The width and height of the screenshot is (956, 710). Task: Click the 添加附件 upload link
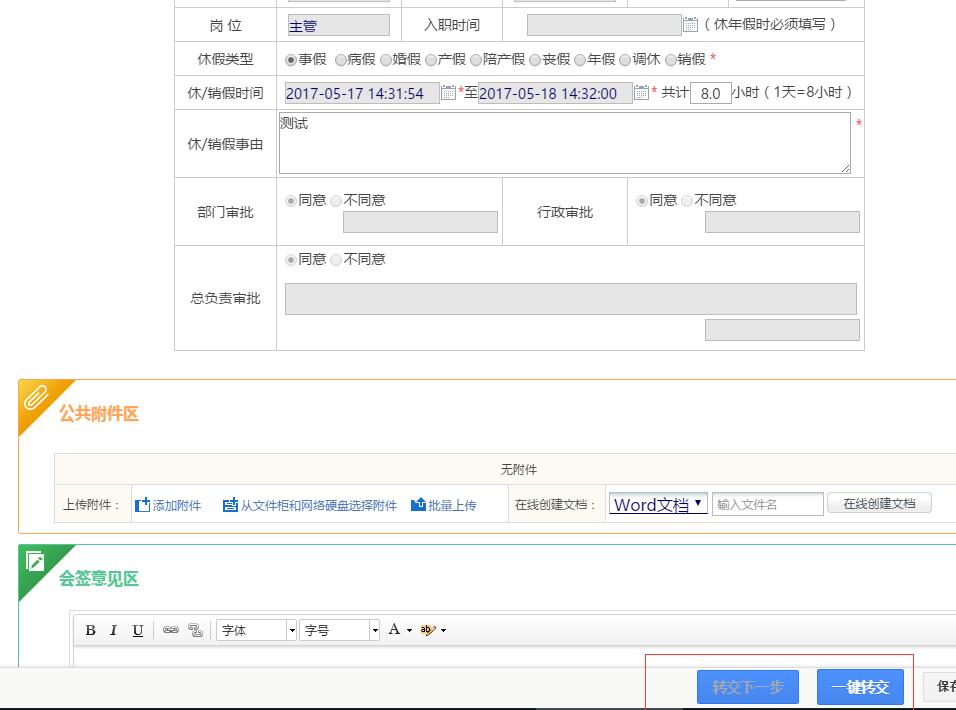tap(168, 505)
